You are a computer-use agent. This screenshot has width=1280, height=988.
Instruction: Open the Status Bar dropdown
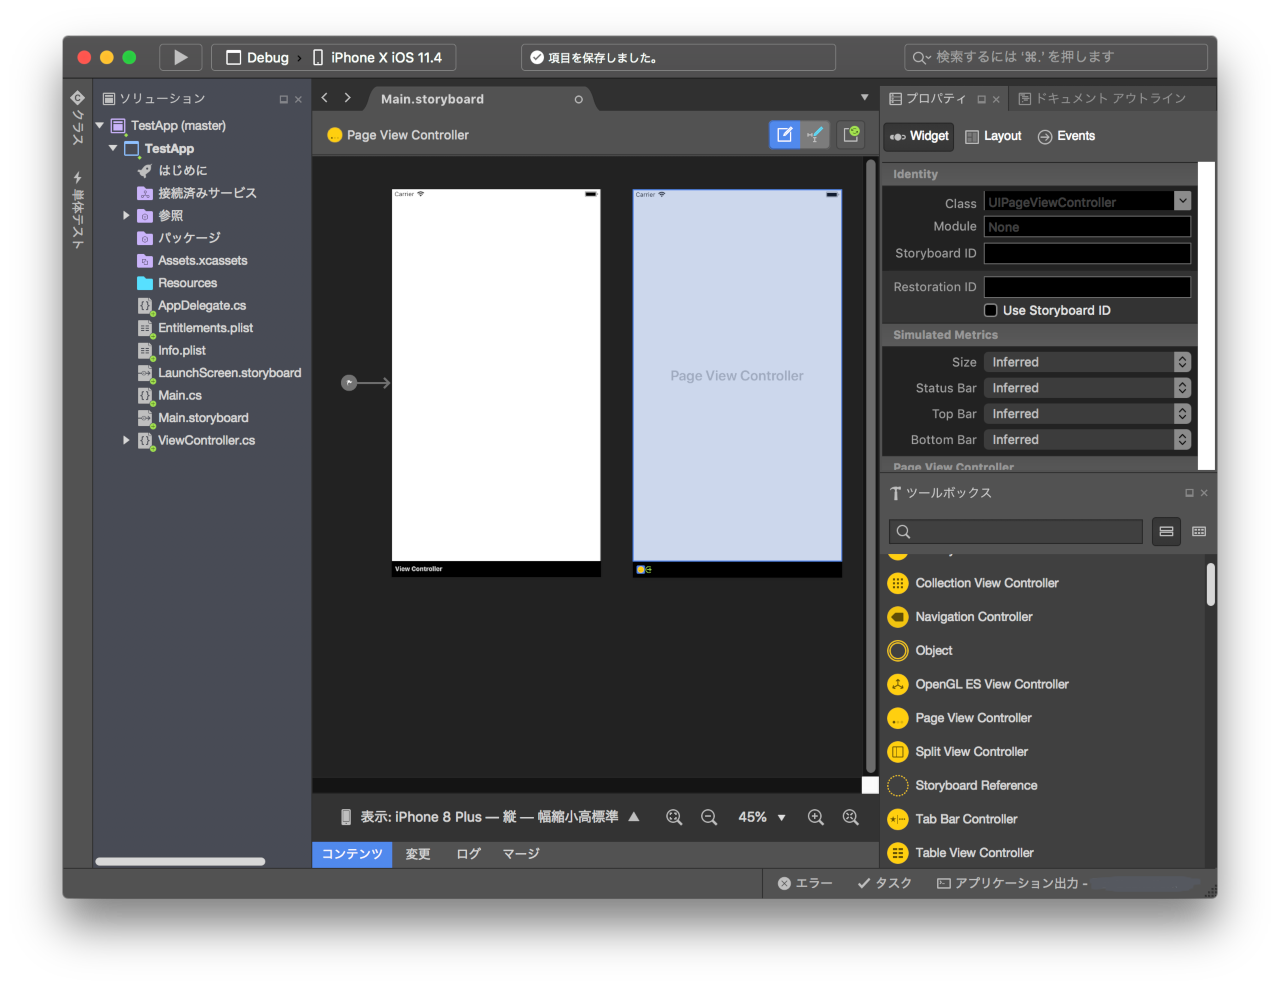pyautogui.click(x=1087, y=388)
